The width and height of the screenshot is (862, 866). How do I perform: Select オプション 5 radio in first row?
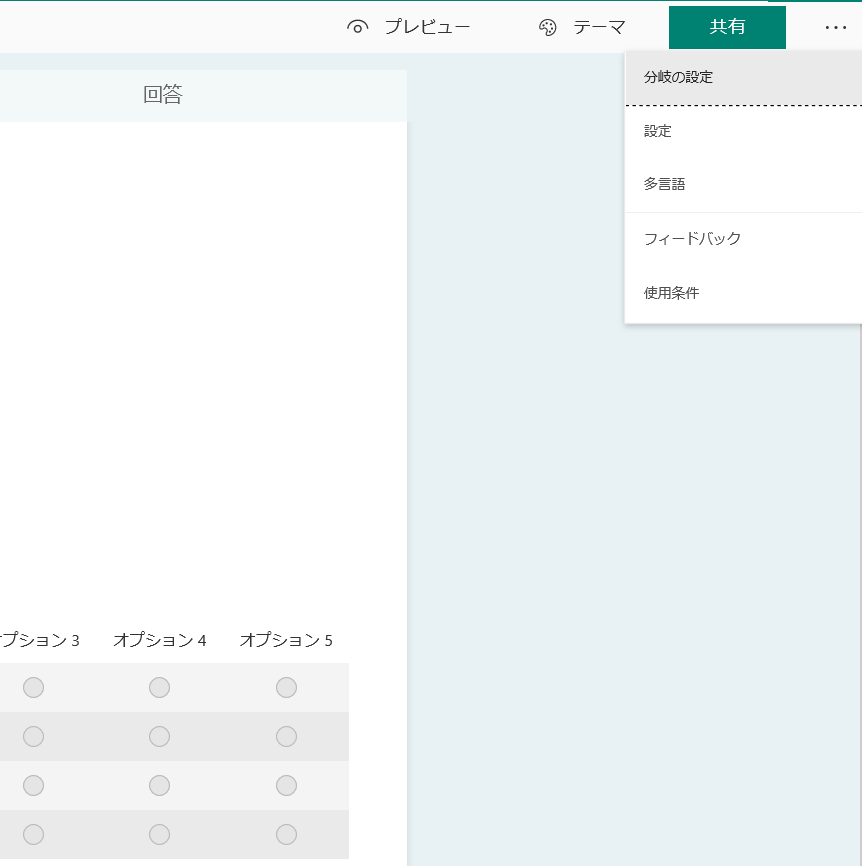(x=286, y=688)
